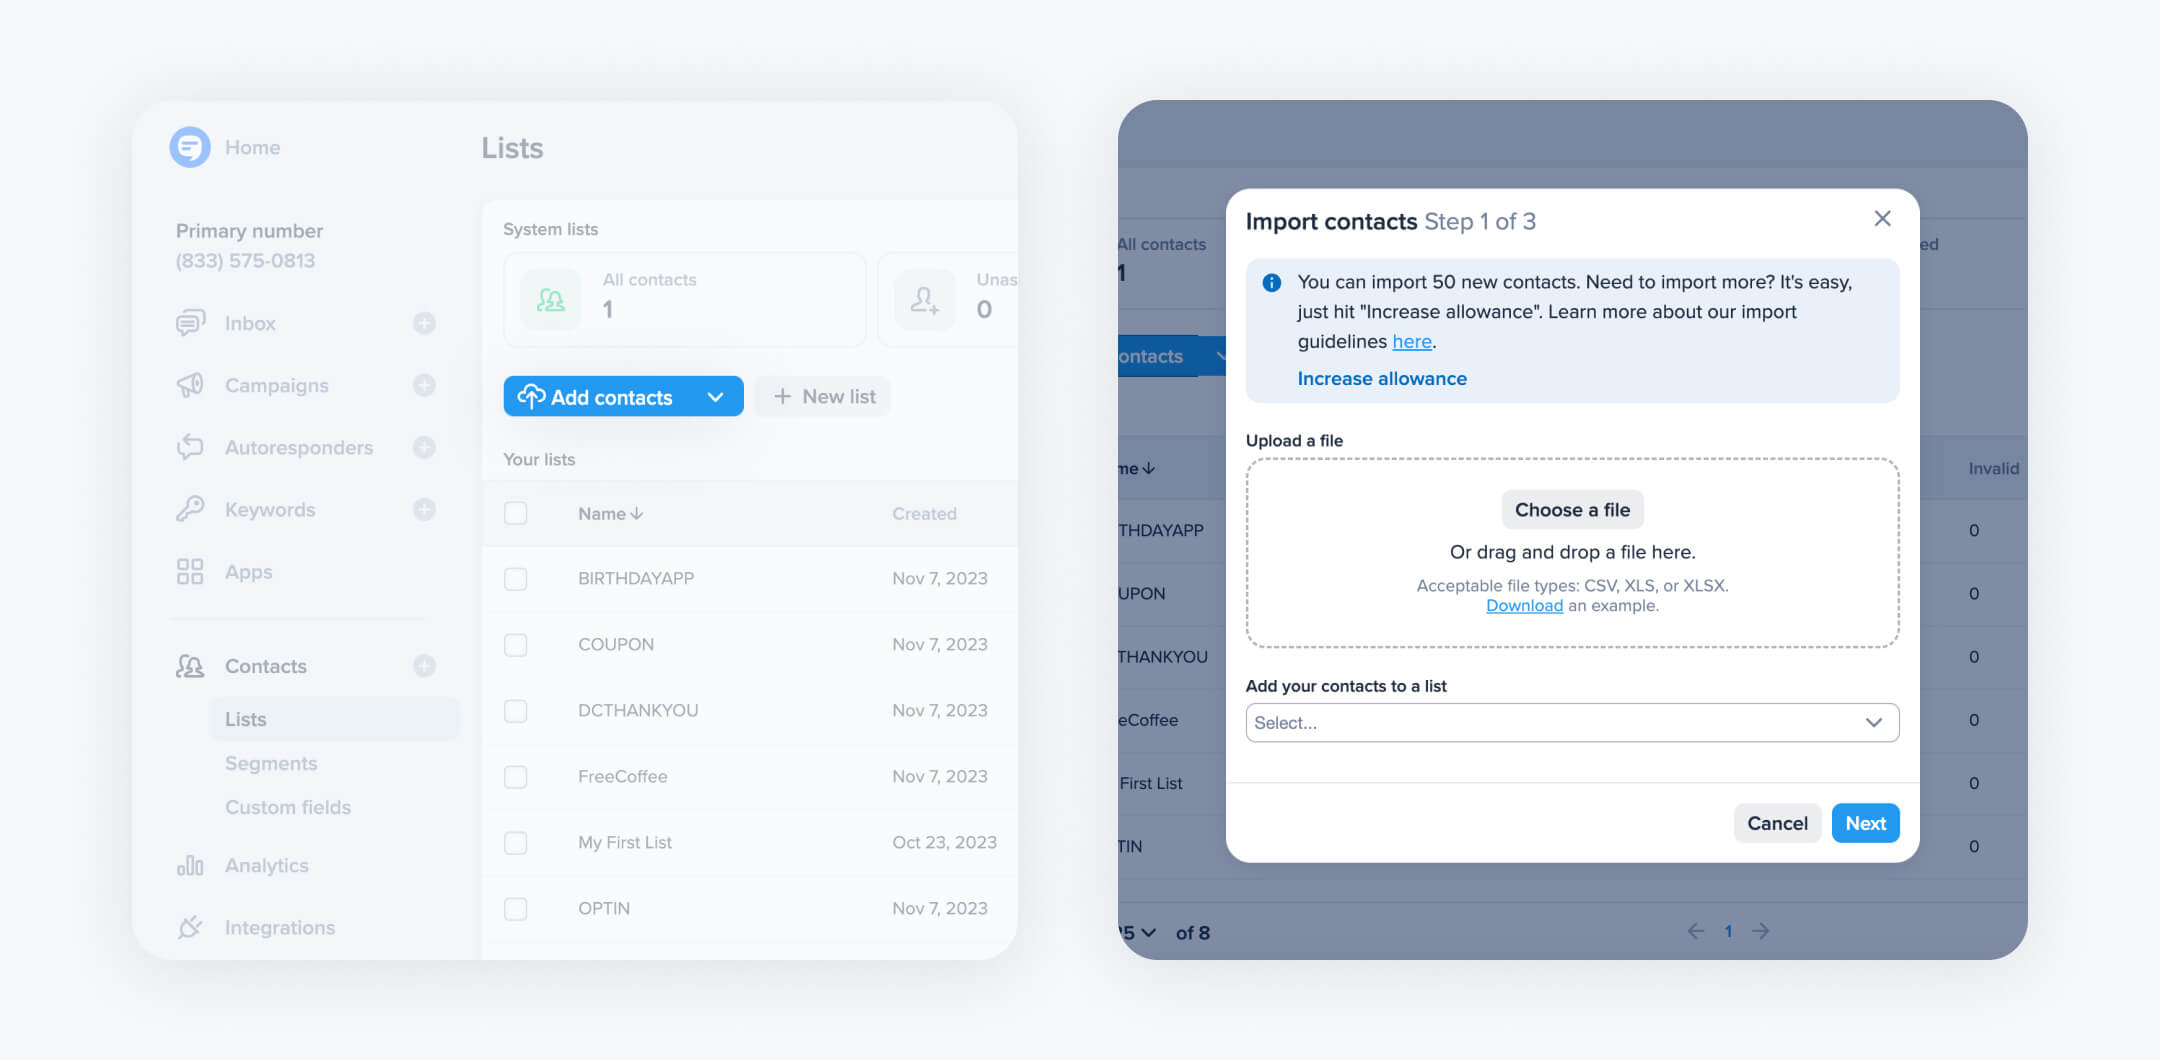Expand the rows-per-page chevron near pagination
The height and width of the screenshot is (1060, 2160).
1148,932
